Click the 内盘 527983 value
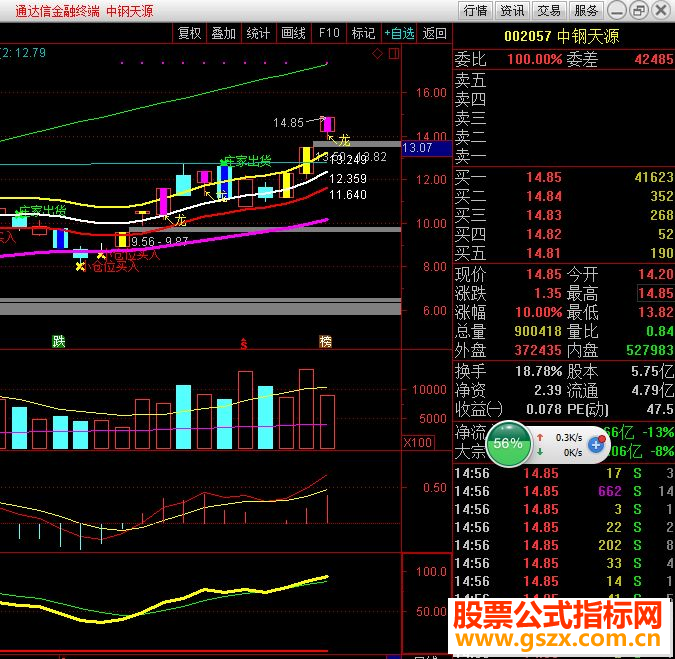 coord(650,350)
